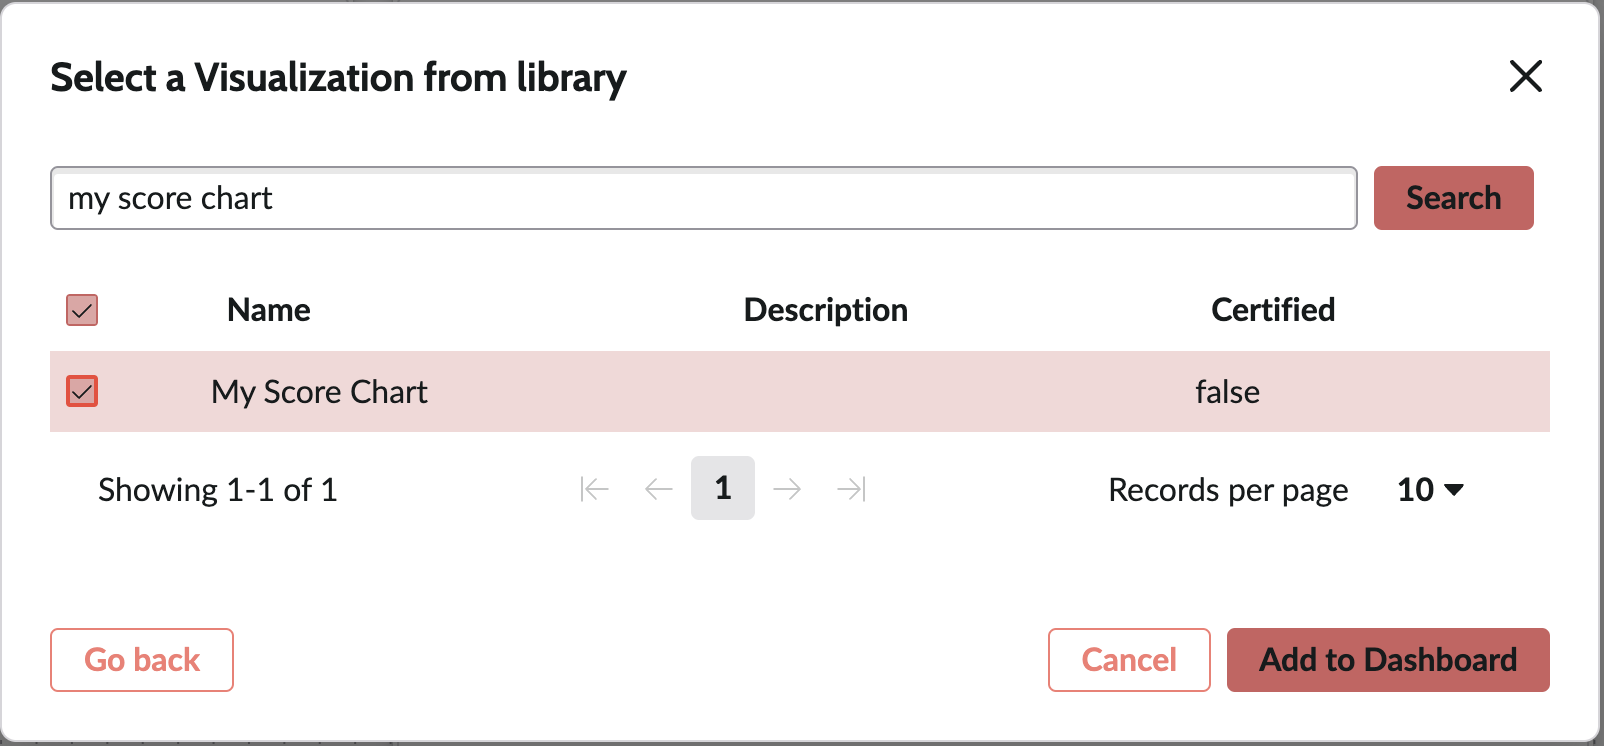Deselect the checked visualization entry

(81, 392)
